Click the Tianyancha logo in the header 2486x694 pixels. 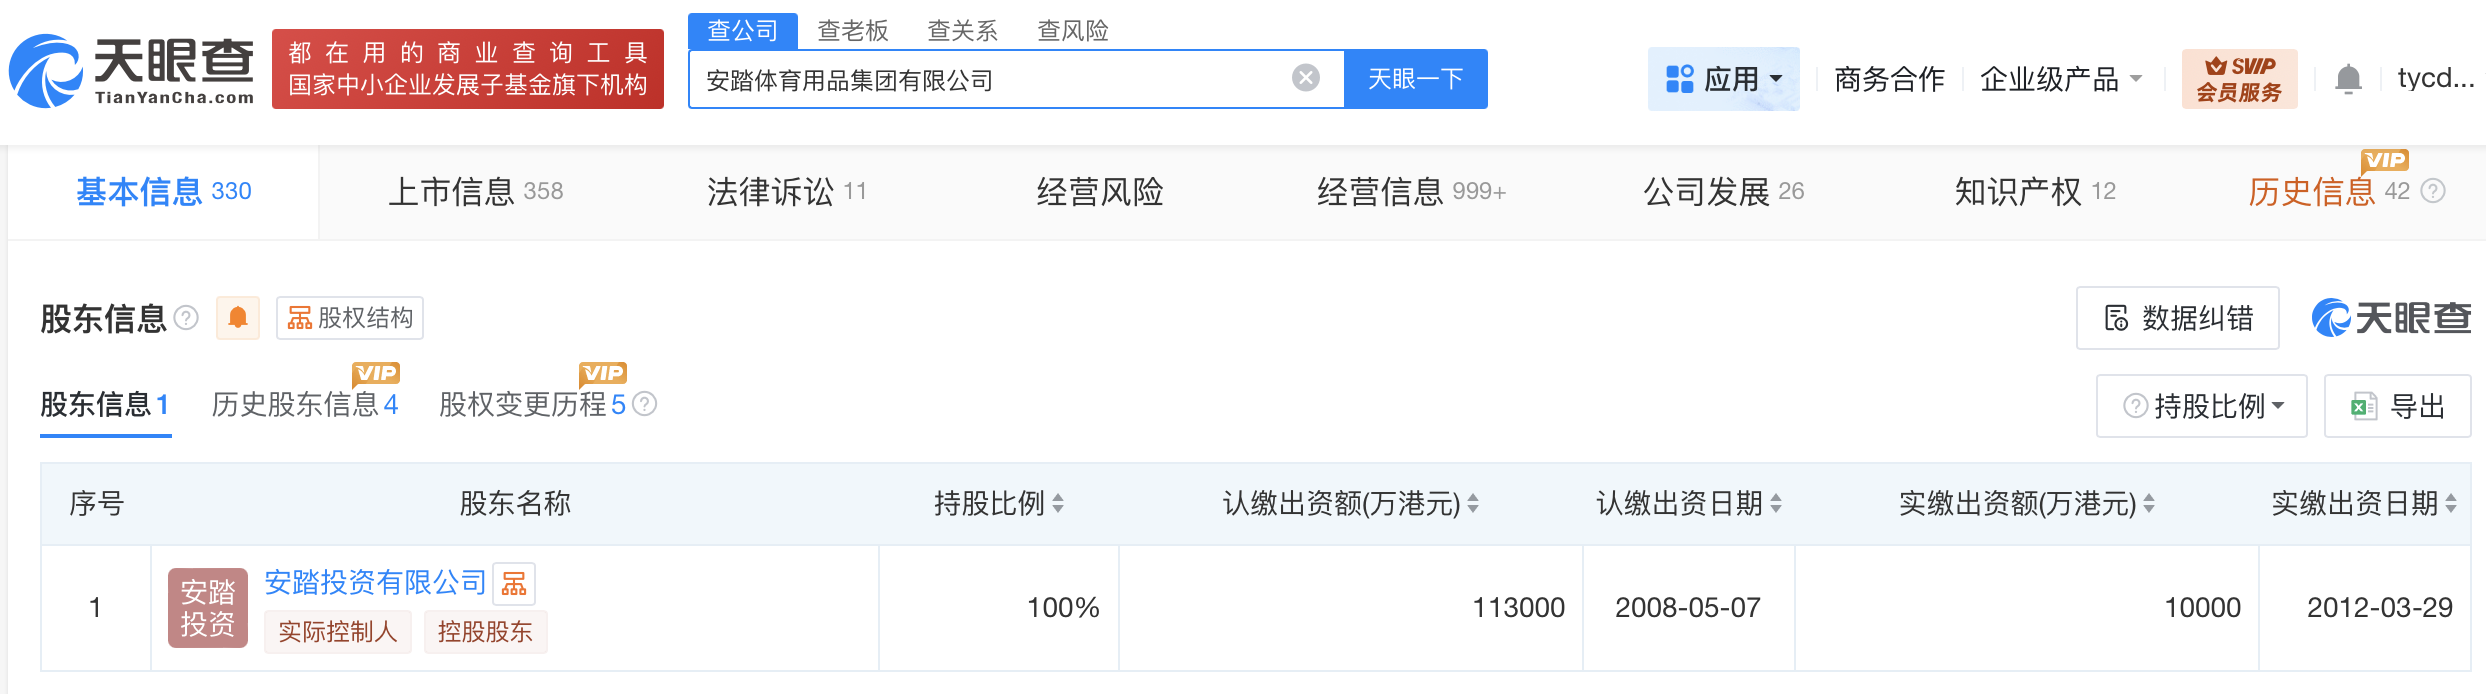[x=132, y=71]
